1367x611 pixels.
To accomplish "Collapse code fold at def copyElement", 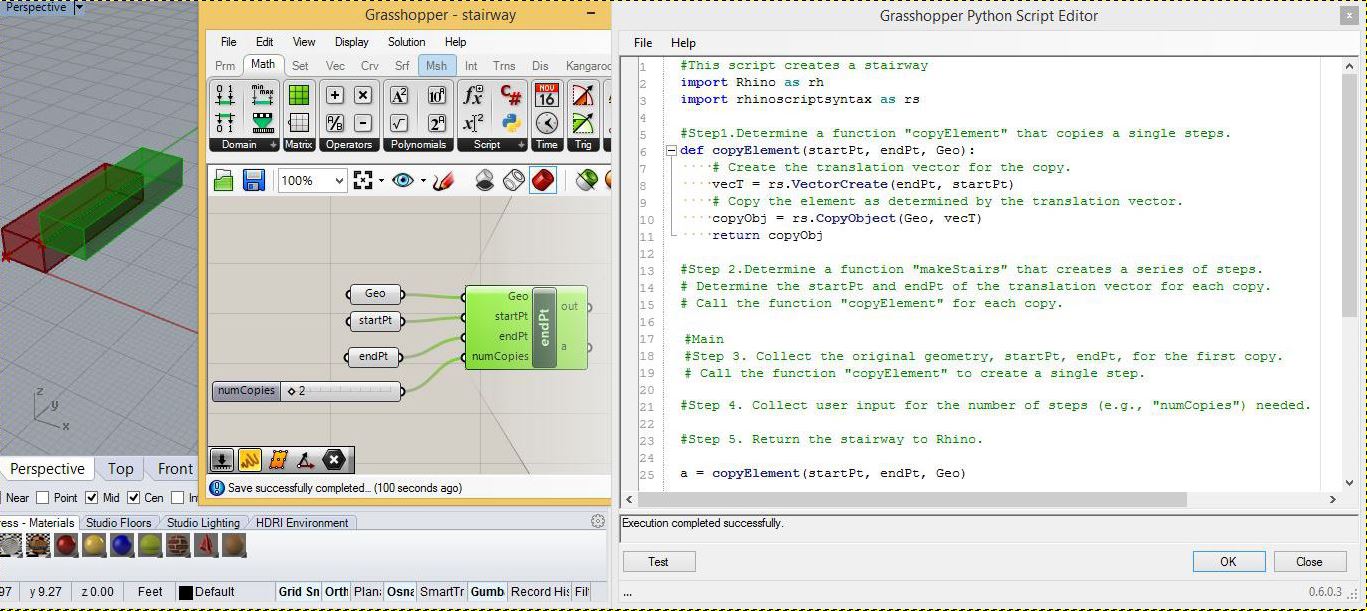I will point(671,151).
